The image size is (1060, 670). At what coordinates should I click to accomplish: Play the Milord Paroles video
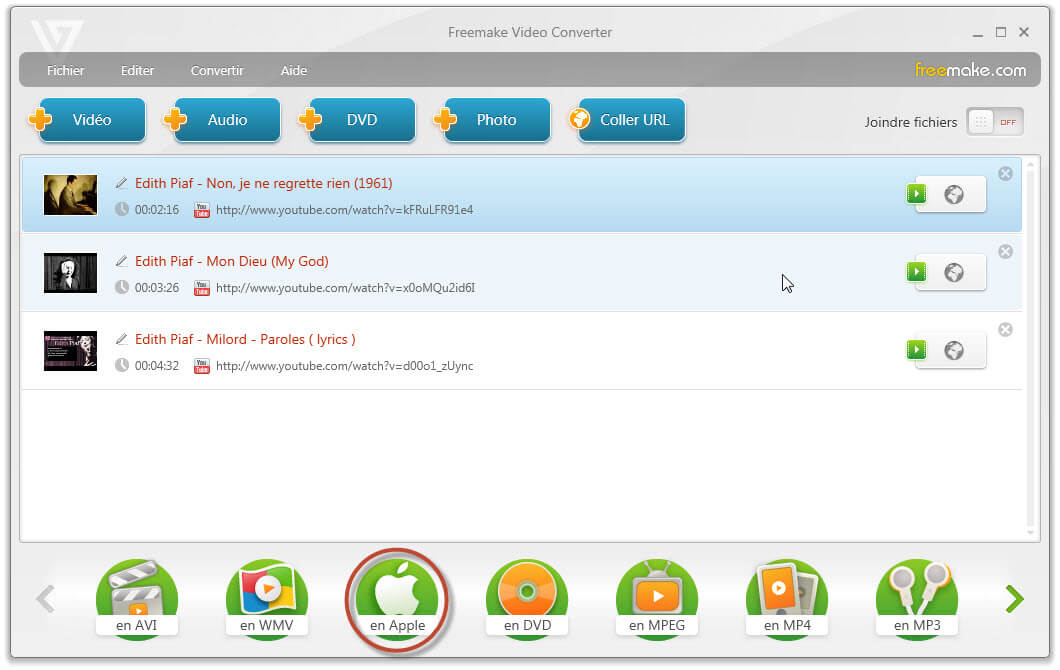point(917,350)
